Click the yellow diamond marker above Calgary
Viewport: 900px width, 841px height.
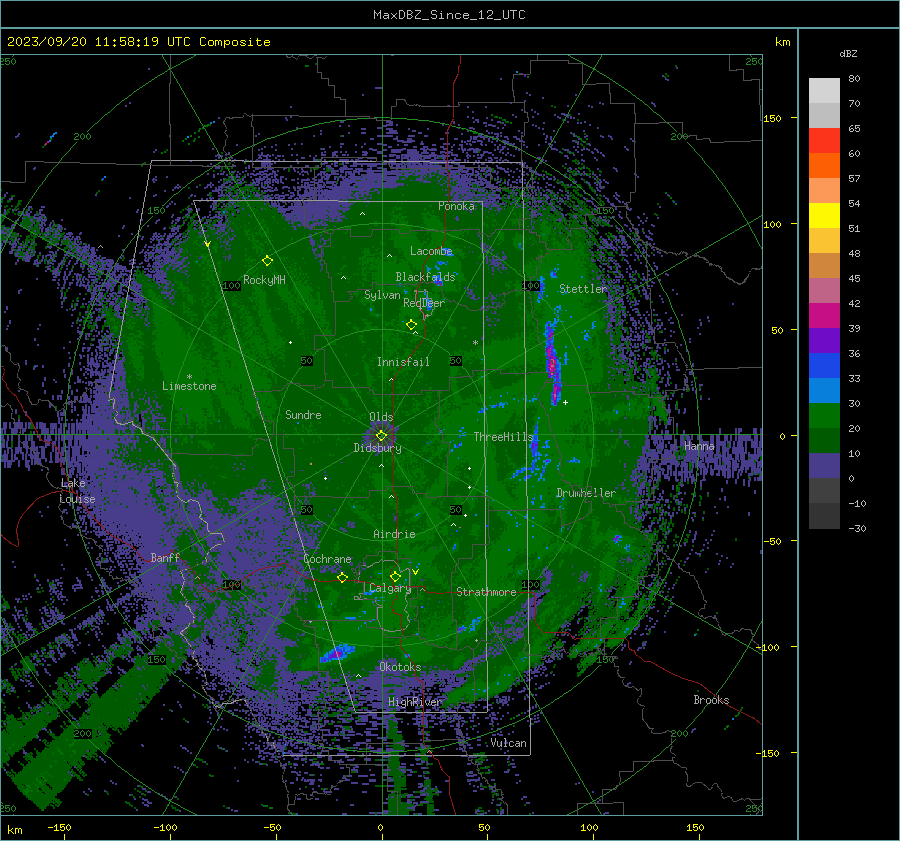point(395,576)
